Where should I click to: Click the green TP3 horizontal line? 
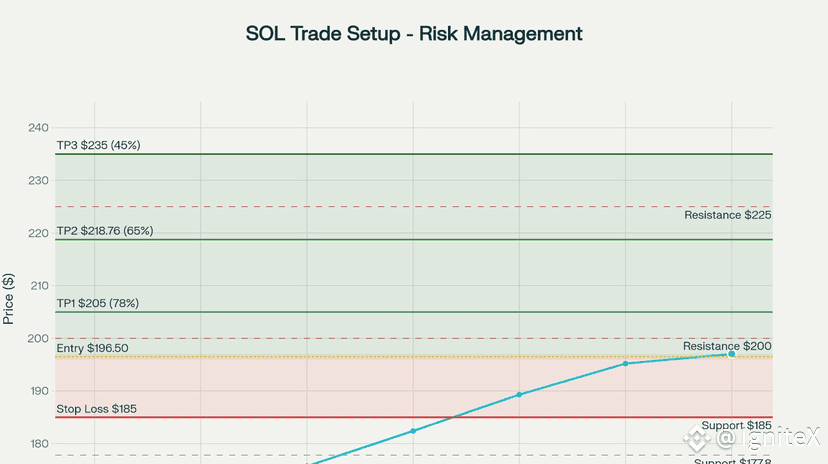[413, 154]
